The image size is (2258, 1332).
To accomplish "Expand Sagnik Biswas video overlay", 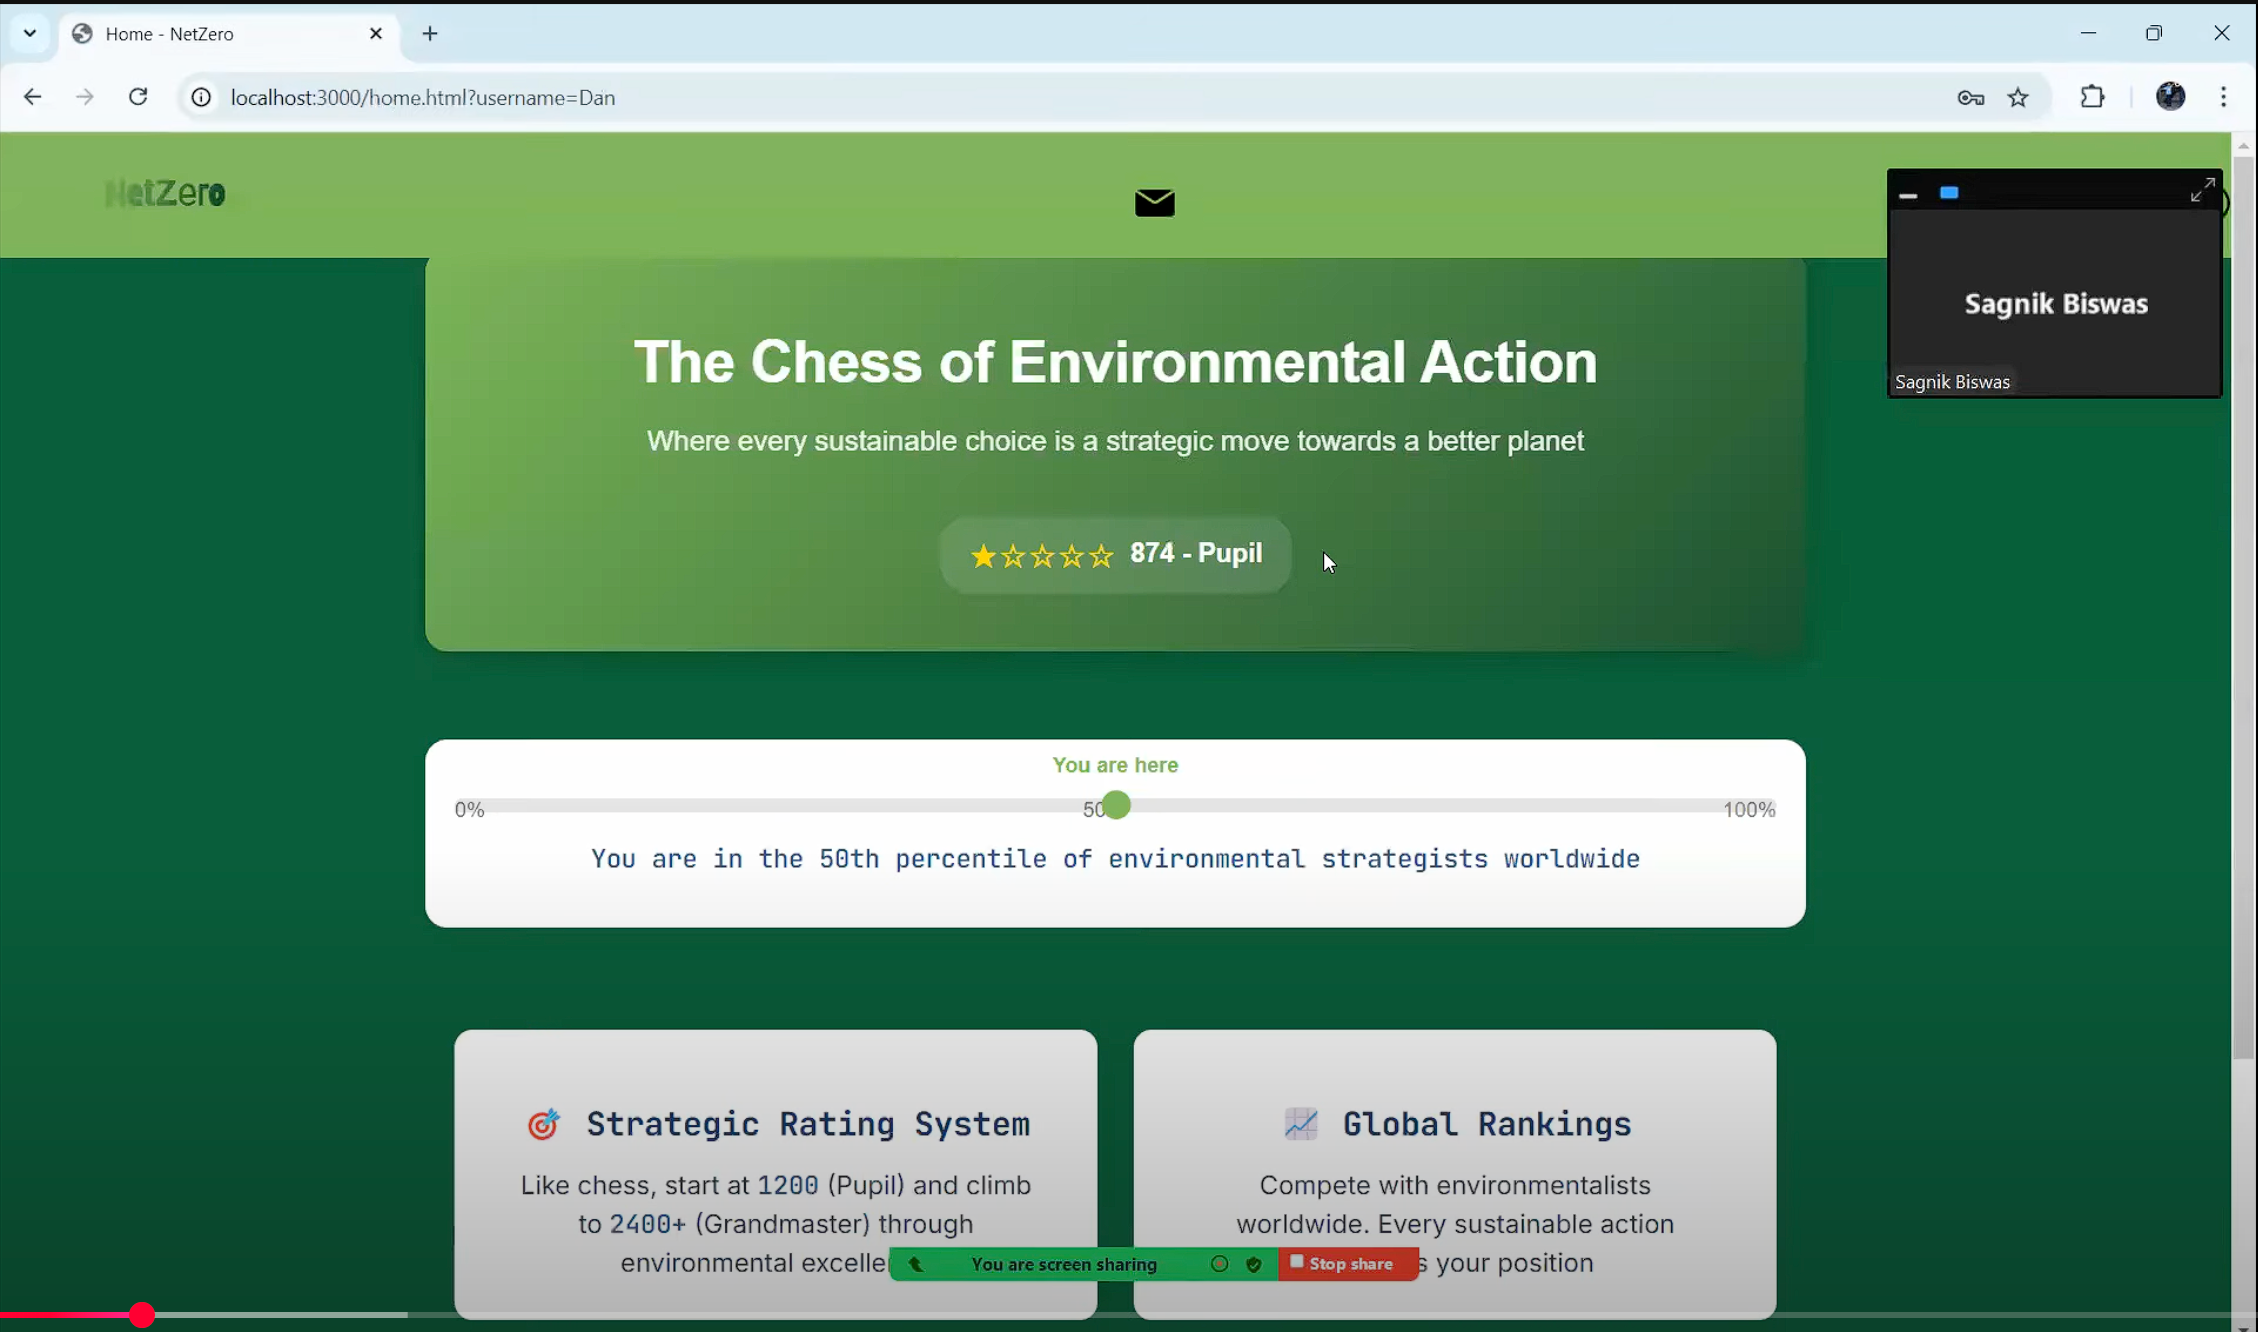I will 2201,190.
